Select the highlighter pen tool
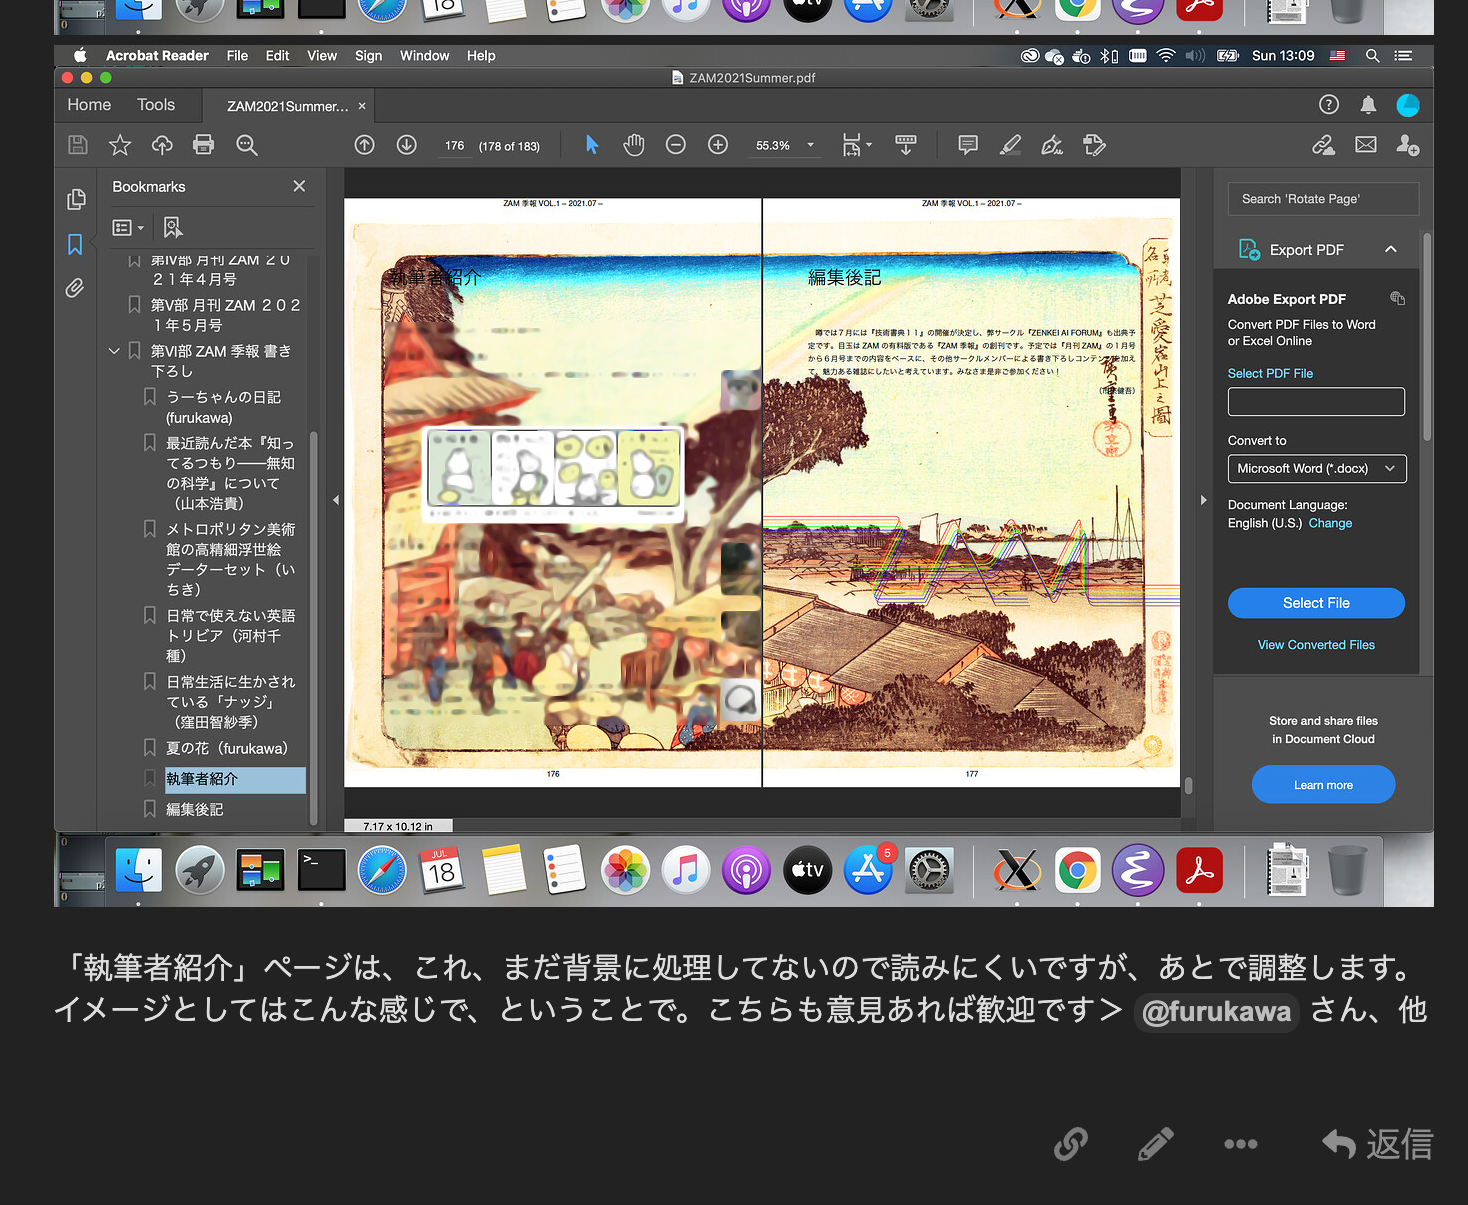The image size is (1468, 1205). pos(1010,145)
